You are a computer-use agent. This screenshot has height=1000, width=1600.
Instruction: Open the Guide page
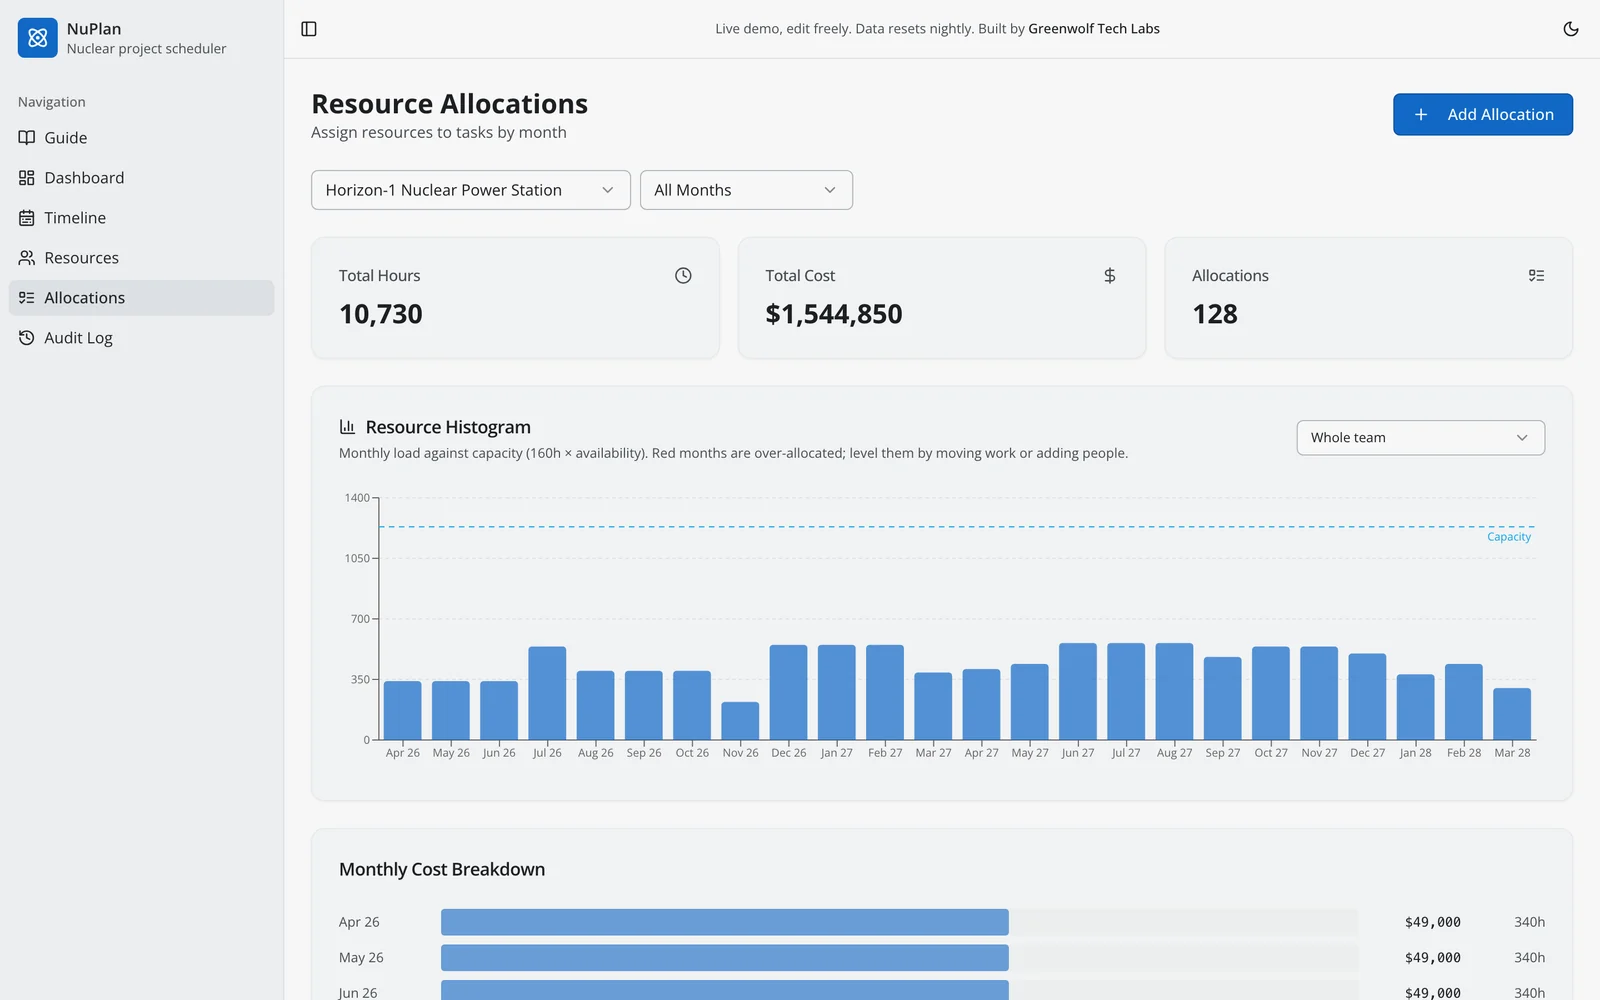click(x=141, y=138)
